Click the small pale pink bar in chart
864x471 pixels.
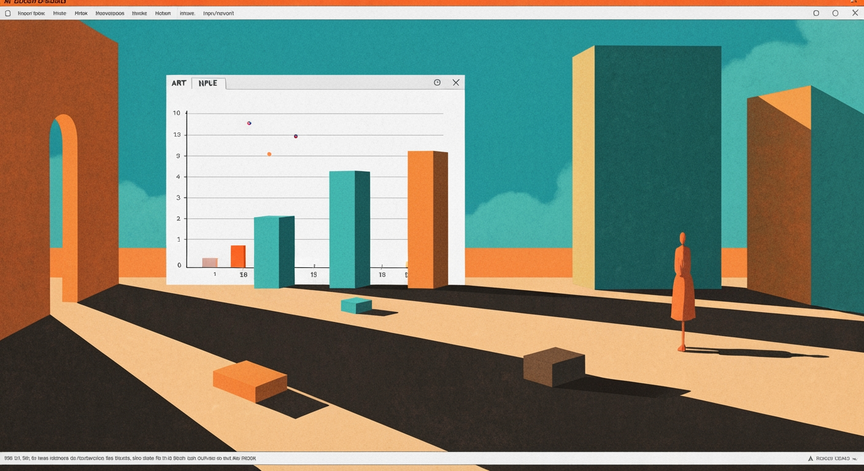click(210, 262)
